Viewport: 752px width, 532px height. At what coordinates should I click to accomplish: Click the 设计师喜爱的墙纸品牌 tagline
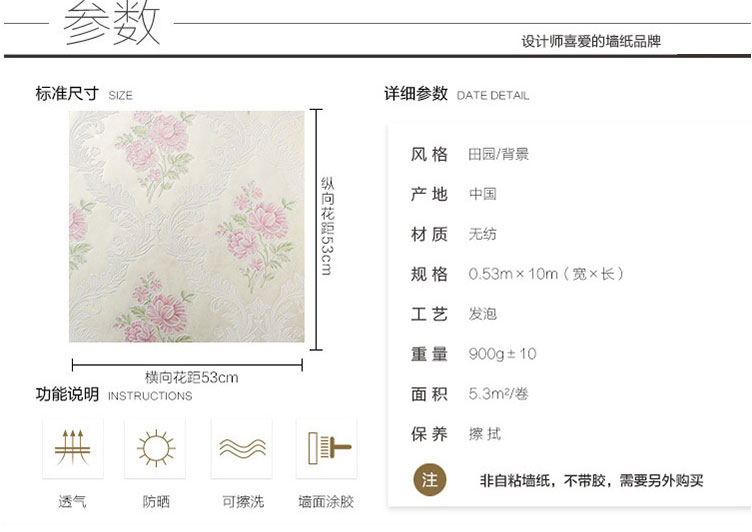tap(591, 41)
